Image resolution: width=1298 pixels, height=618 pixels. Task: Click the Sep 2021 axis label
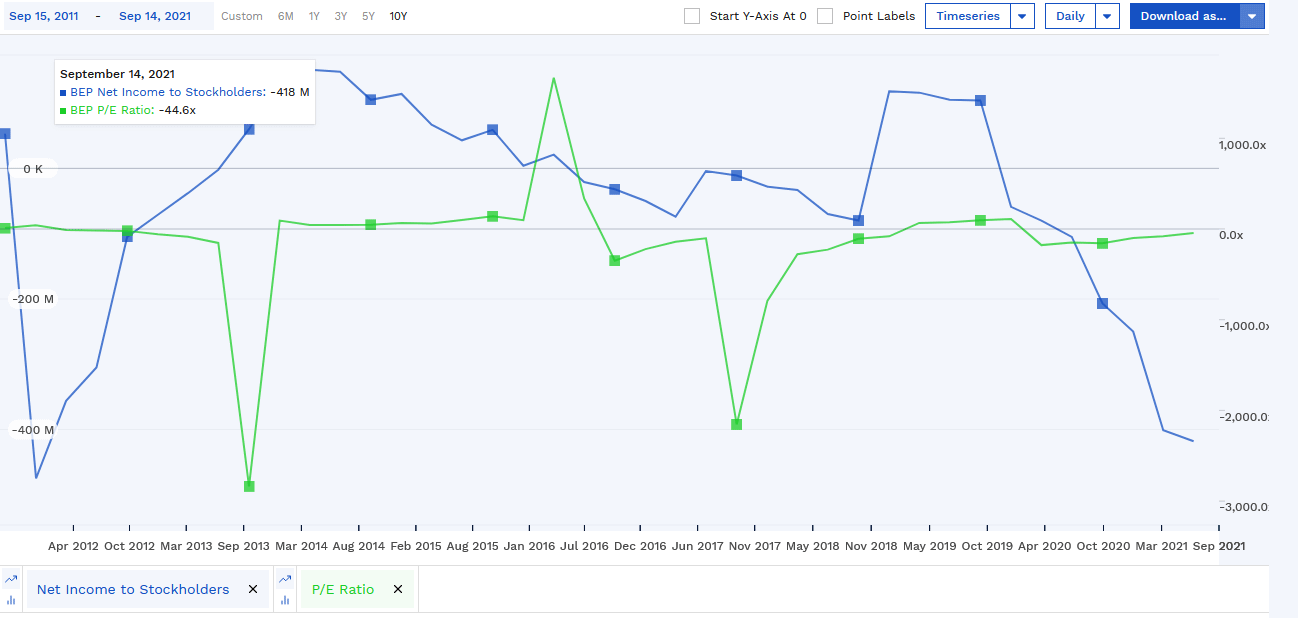(1218, 546)
